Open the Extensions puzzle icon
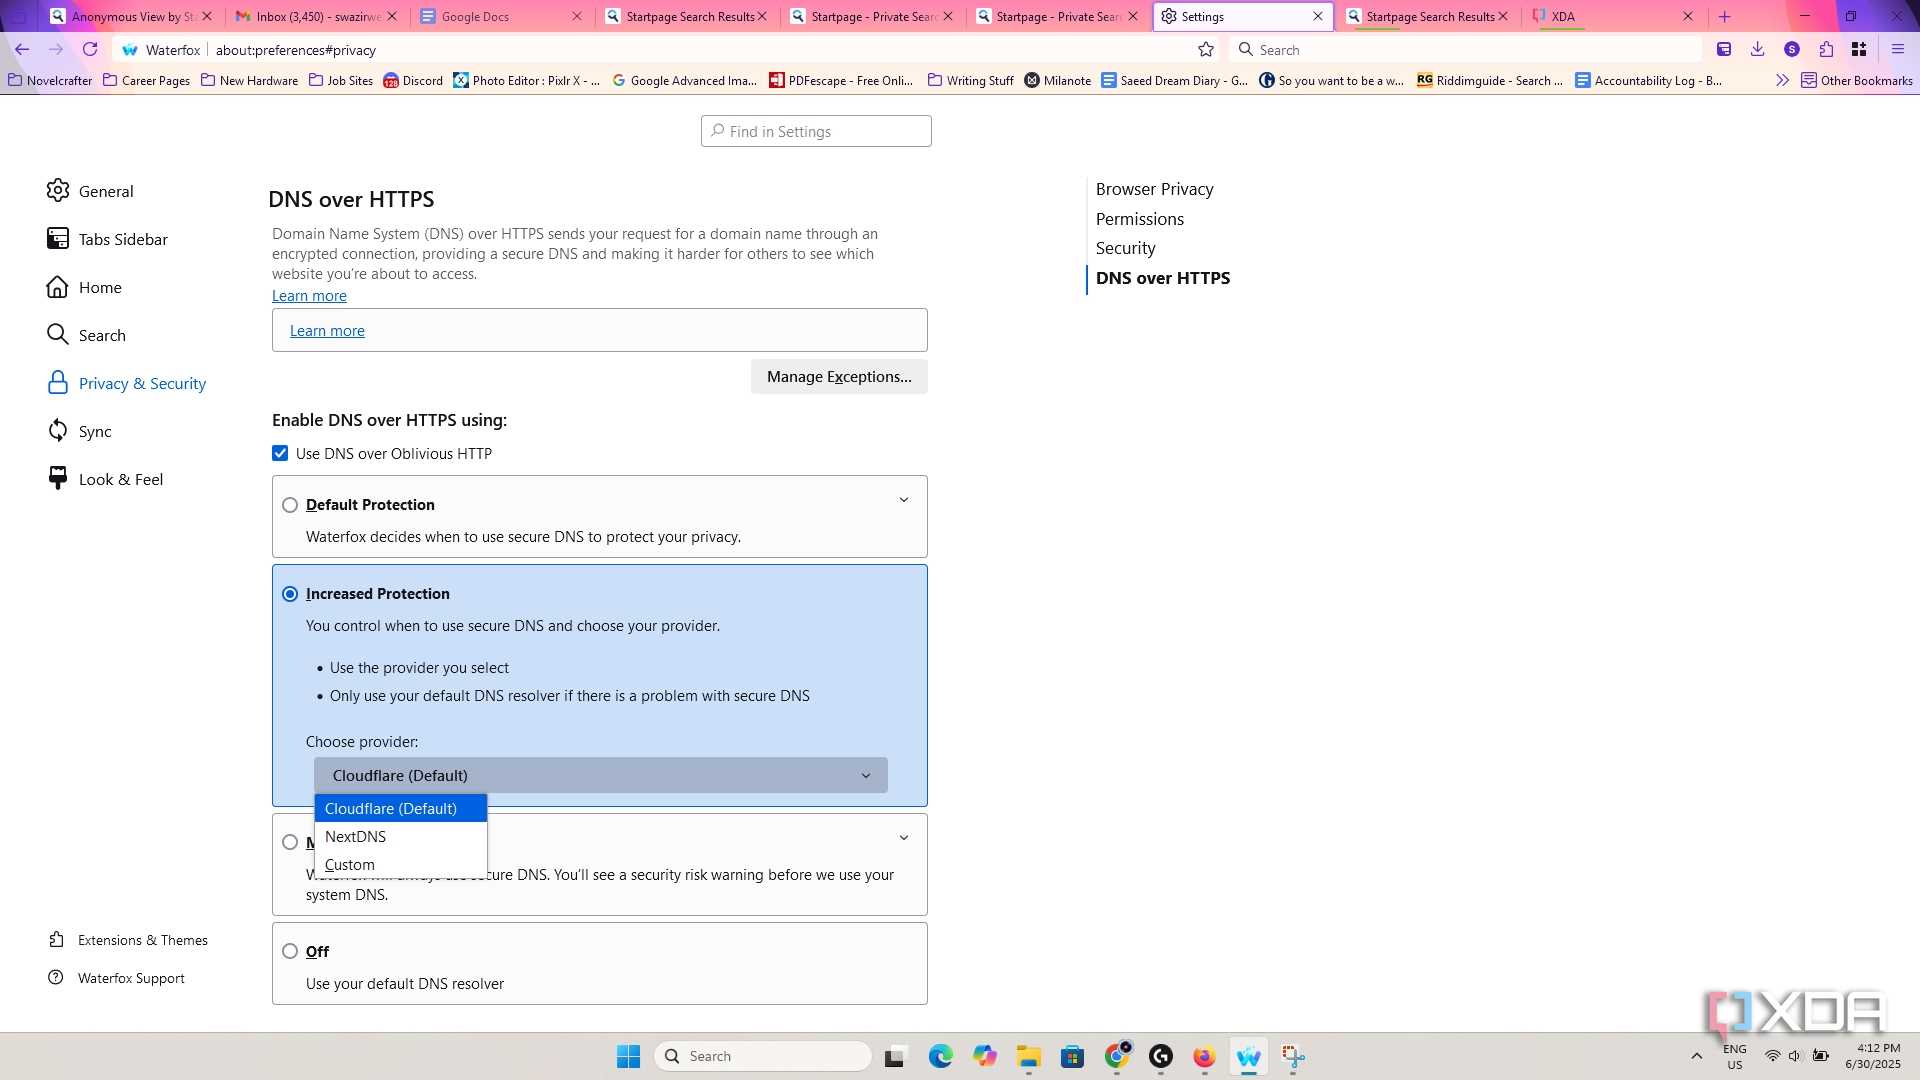The width and height of the screenshot is (1920, 1080). tap(1826, 49)
